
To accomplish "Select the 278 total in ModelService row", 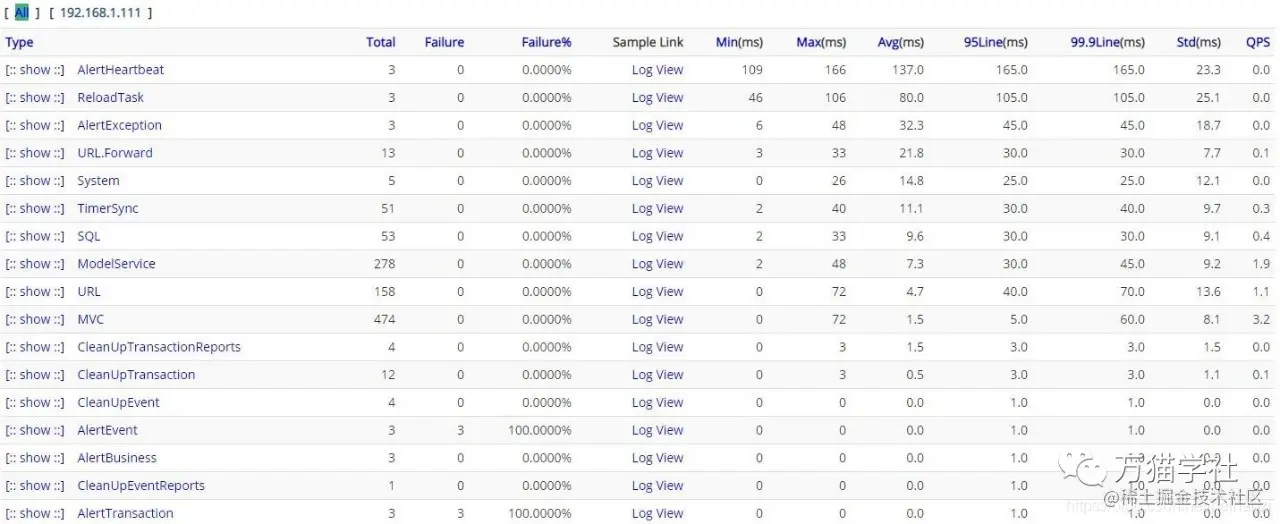I will point(384,264).
